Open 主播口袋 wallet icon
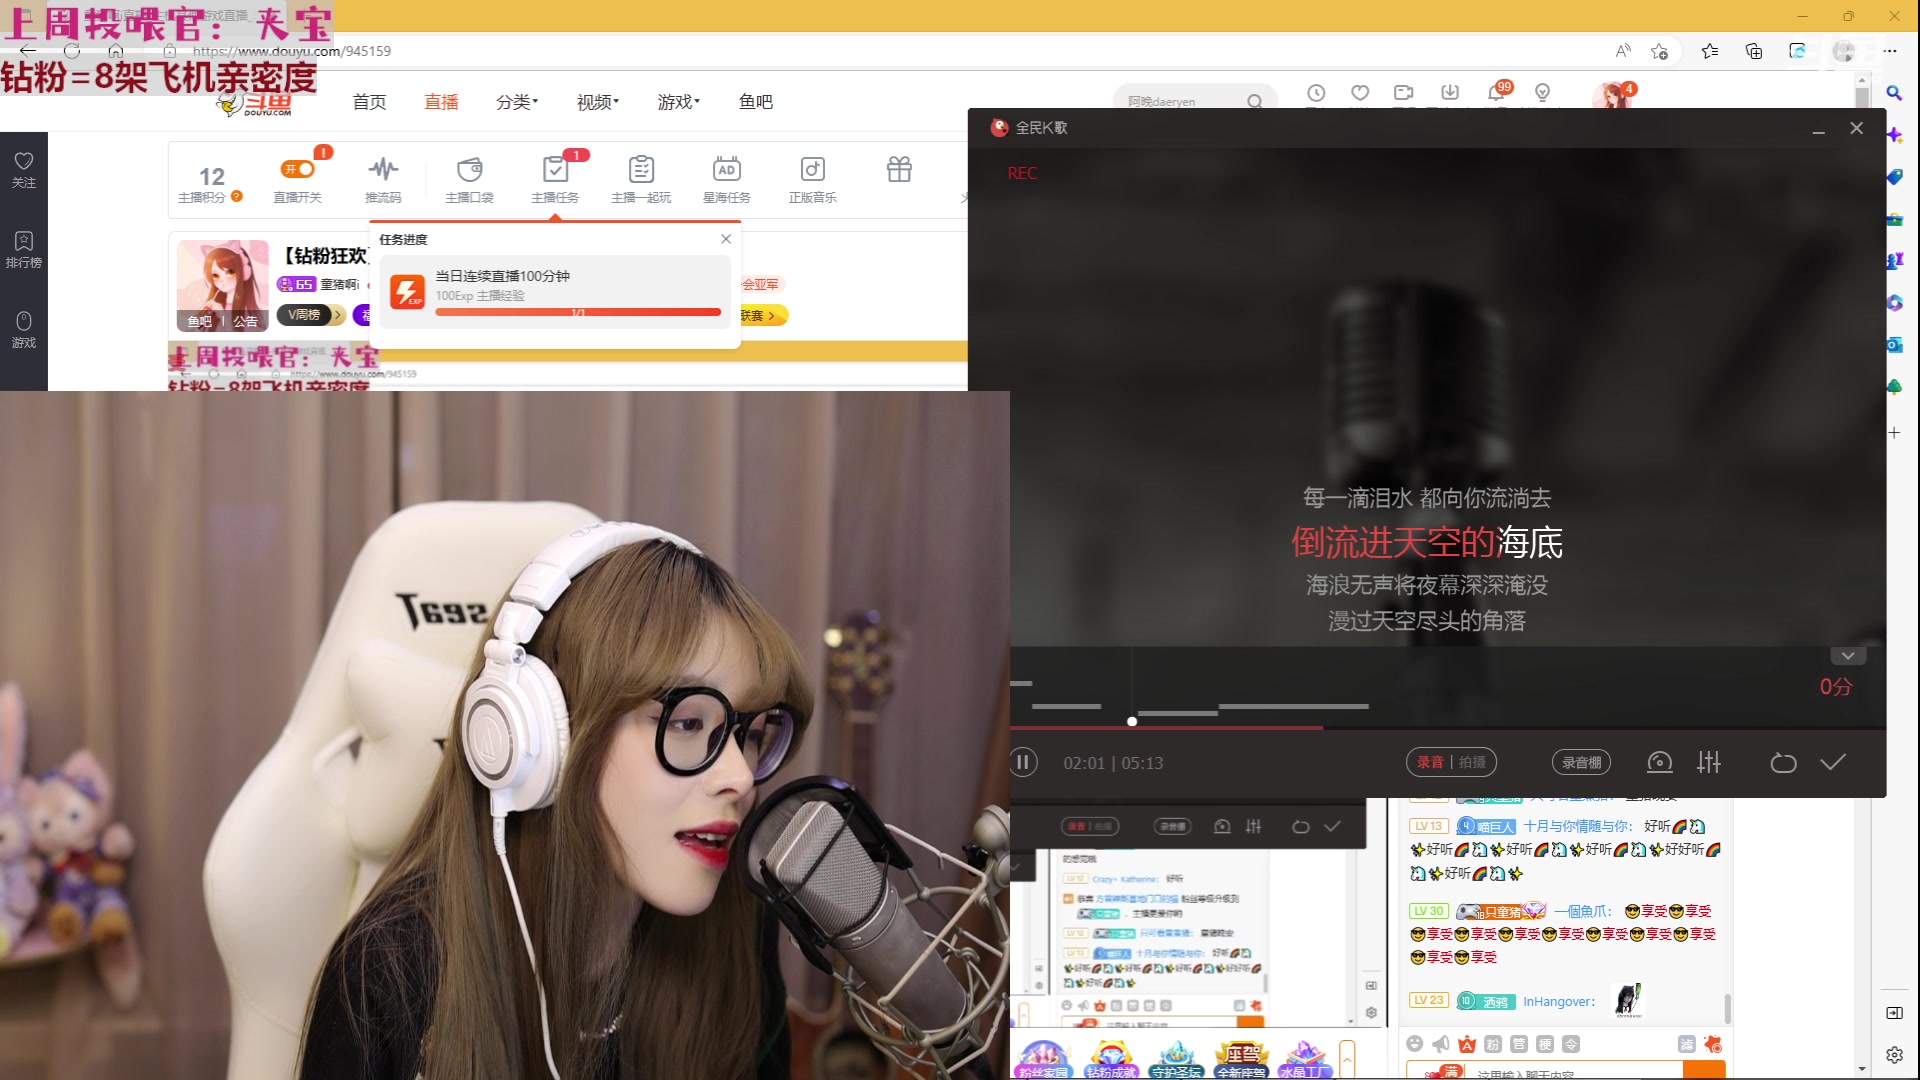This screenshot has width=1920, height=1080. [469, 170]
